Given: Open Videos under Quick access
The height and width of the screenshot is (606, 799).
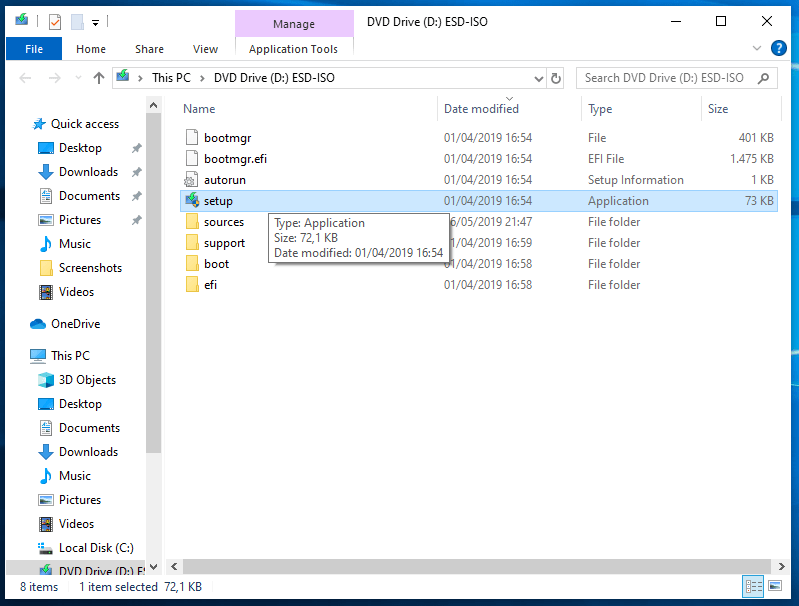Looking at the screenshot, I should [x=76, y=292].
